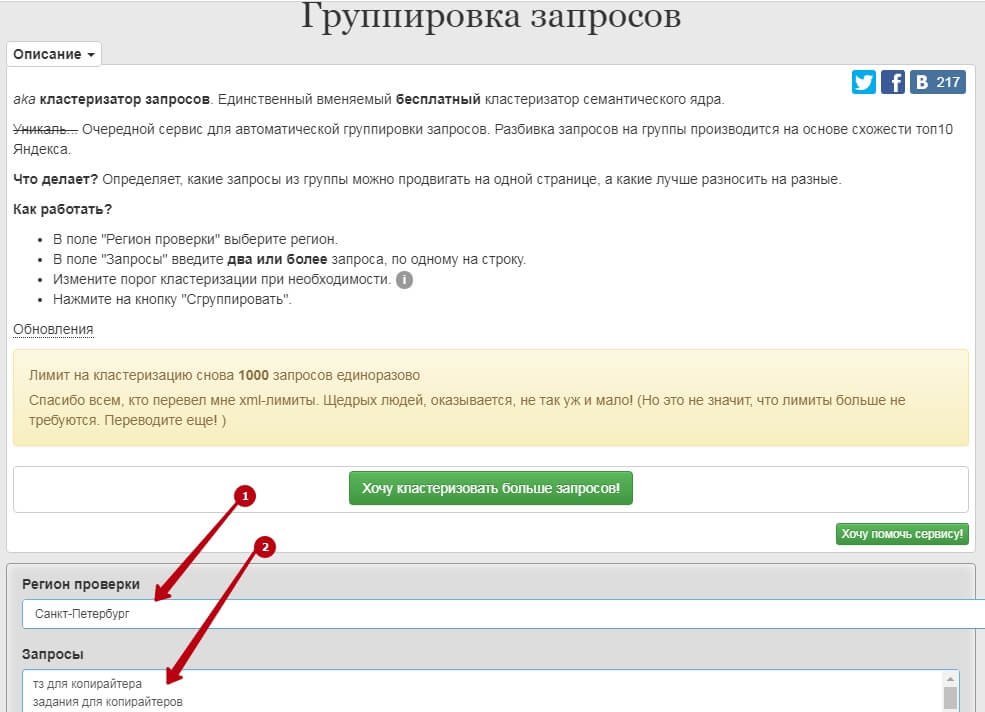Click inside the Запросы textarea
This screenshot has width=985, height=712.
click(491, 691)
